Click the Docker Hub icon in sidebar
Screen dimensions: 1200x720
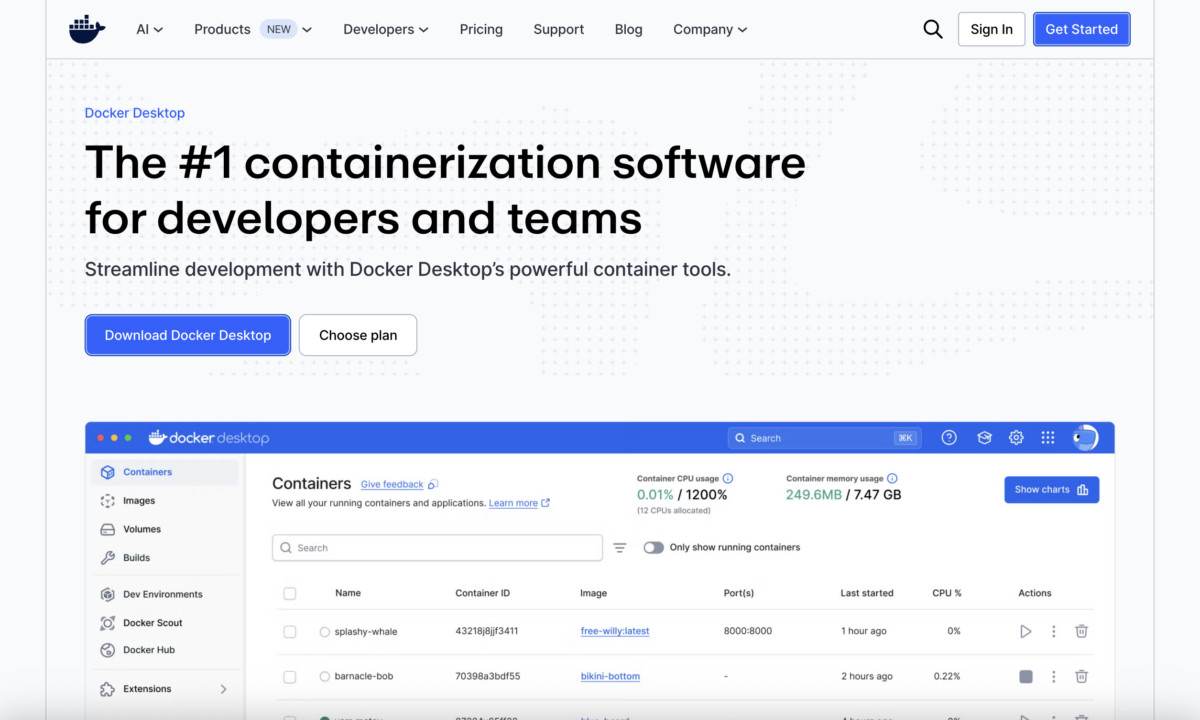point(108,650)
